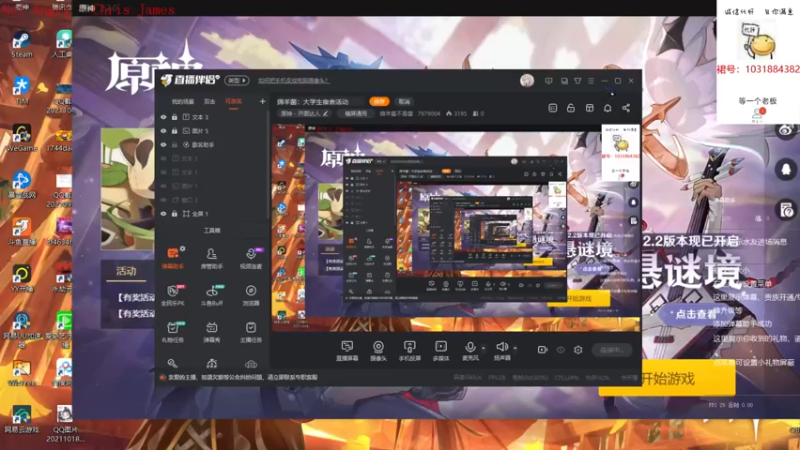
Task: Click the 横屏通用 orientation button
Action: [x=356, y=113]
